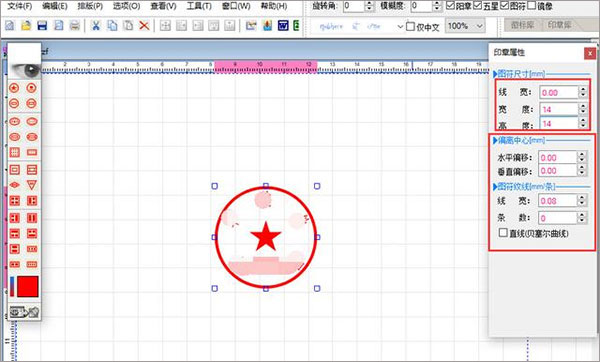This screenshot has width=600, height=362.
Task: Delete with the red X icon
Action: (x=144, y=26)
